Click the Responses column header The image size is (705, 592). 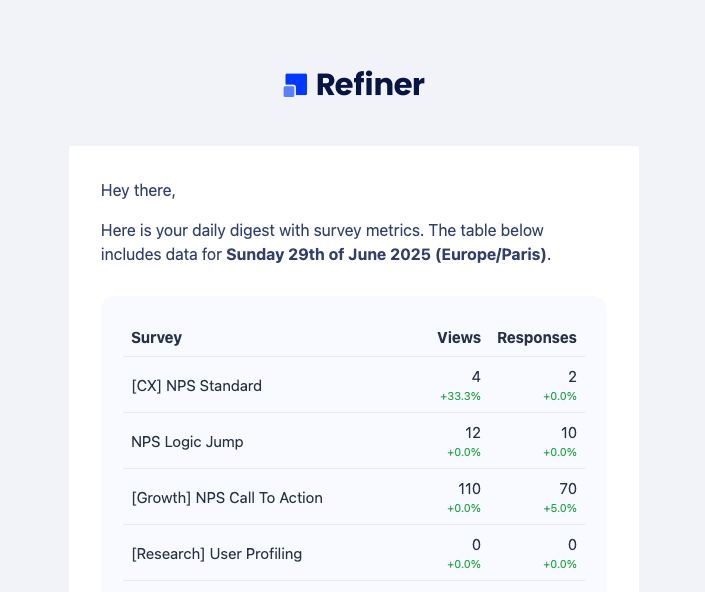coord(537,338)
